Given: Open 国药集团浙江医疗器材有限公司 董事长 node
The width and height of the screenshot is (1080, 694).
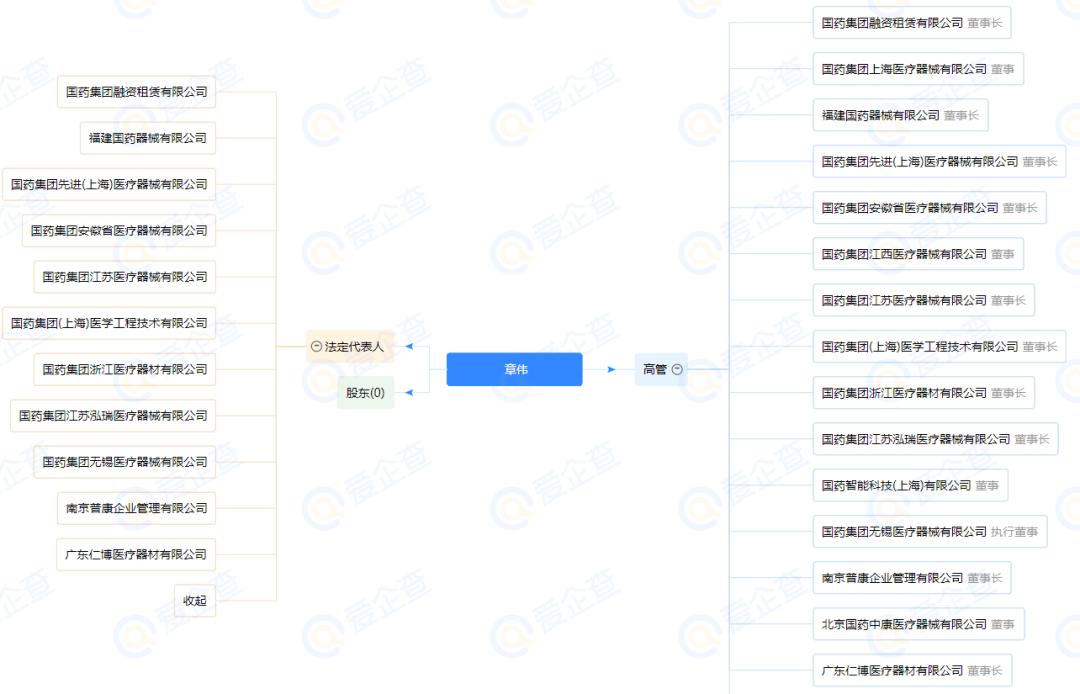Looking at the screenshot, I should (x=924, y=392).
